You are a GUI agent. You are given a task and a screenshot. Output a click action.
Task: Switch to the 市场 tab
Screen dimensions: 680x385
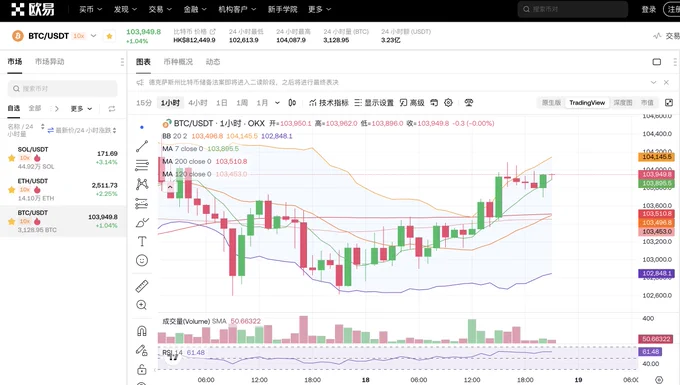coord(15,62)
